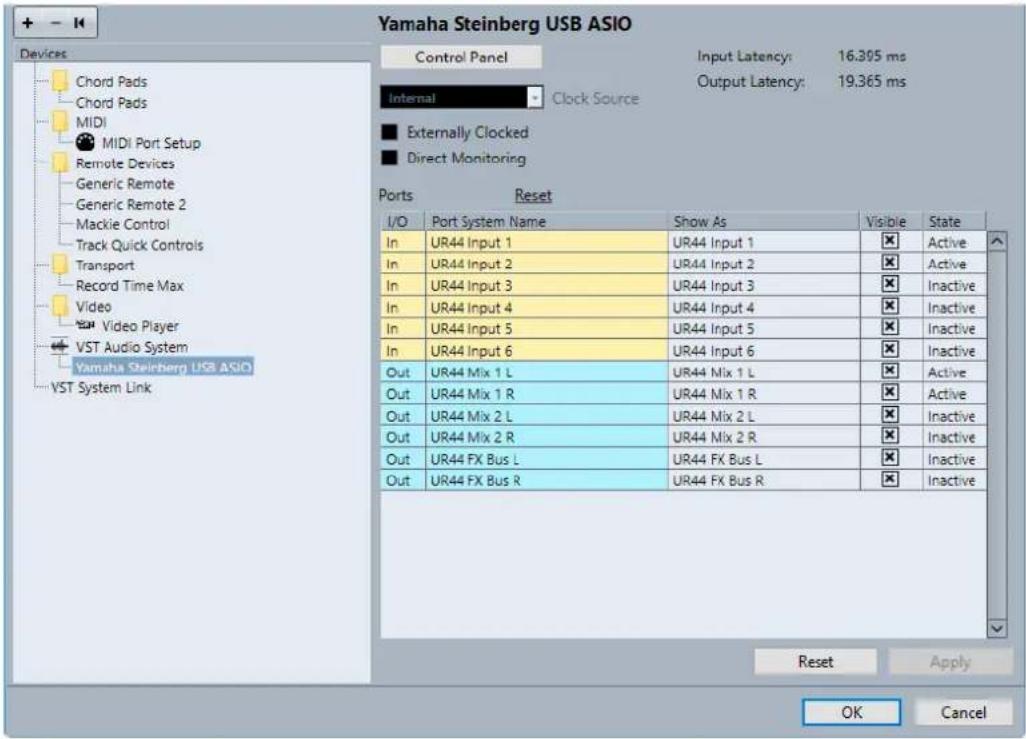The image size is (1026, 739).
Task: Click the Chord Pads folder icon
Action: click(60, 81)
